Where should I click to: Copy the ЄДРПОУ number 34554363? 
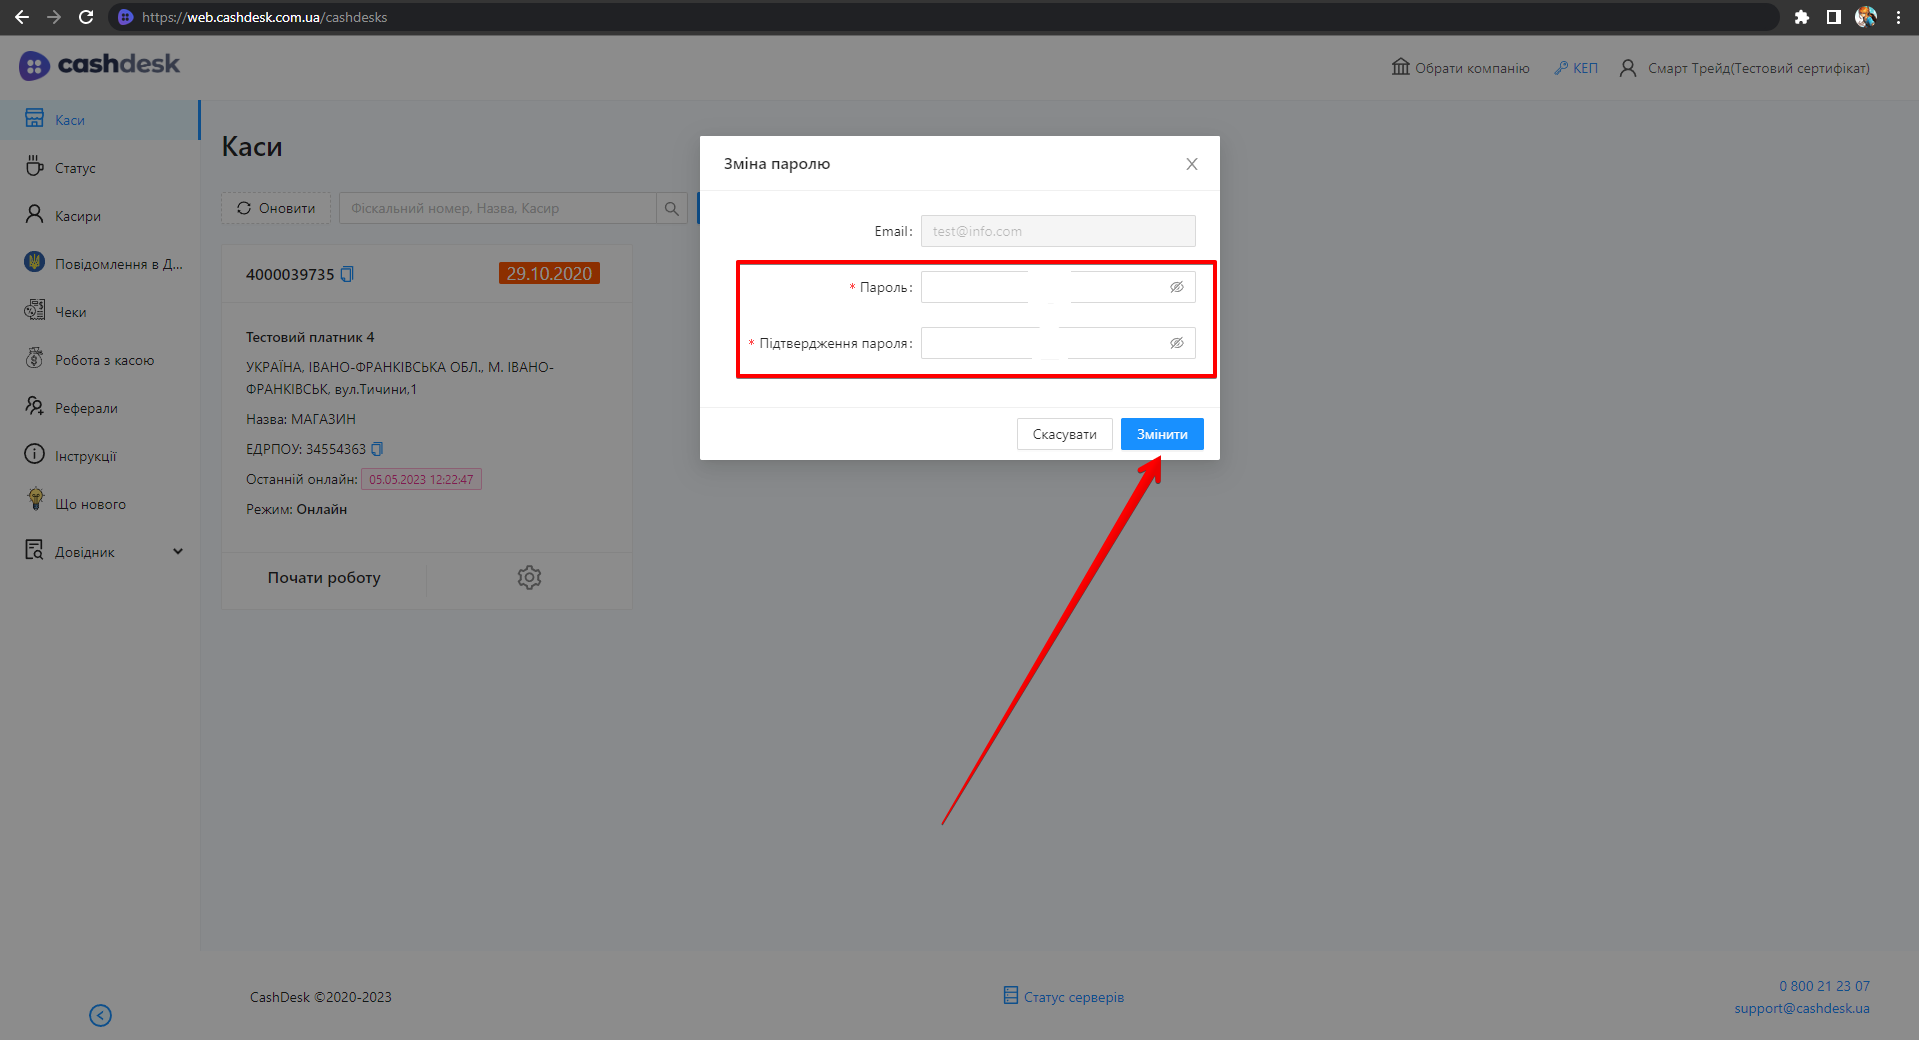click(377, 449)
